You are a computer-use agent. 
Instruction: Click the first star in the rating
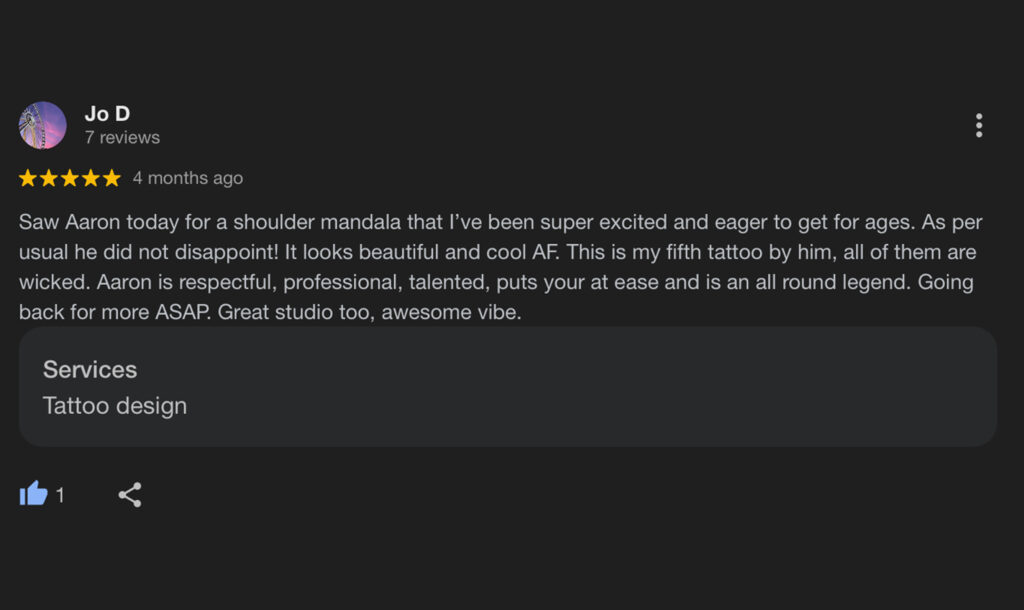click(28, 178)
